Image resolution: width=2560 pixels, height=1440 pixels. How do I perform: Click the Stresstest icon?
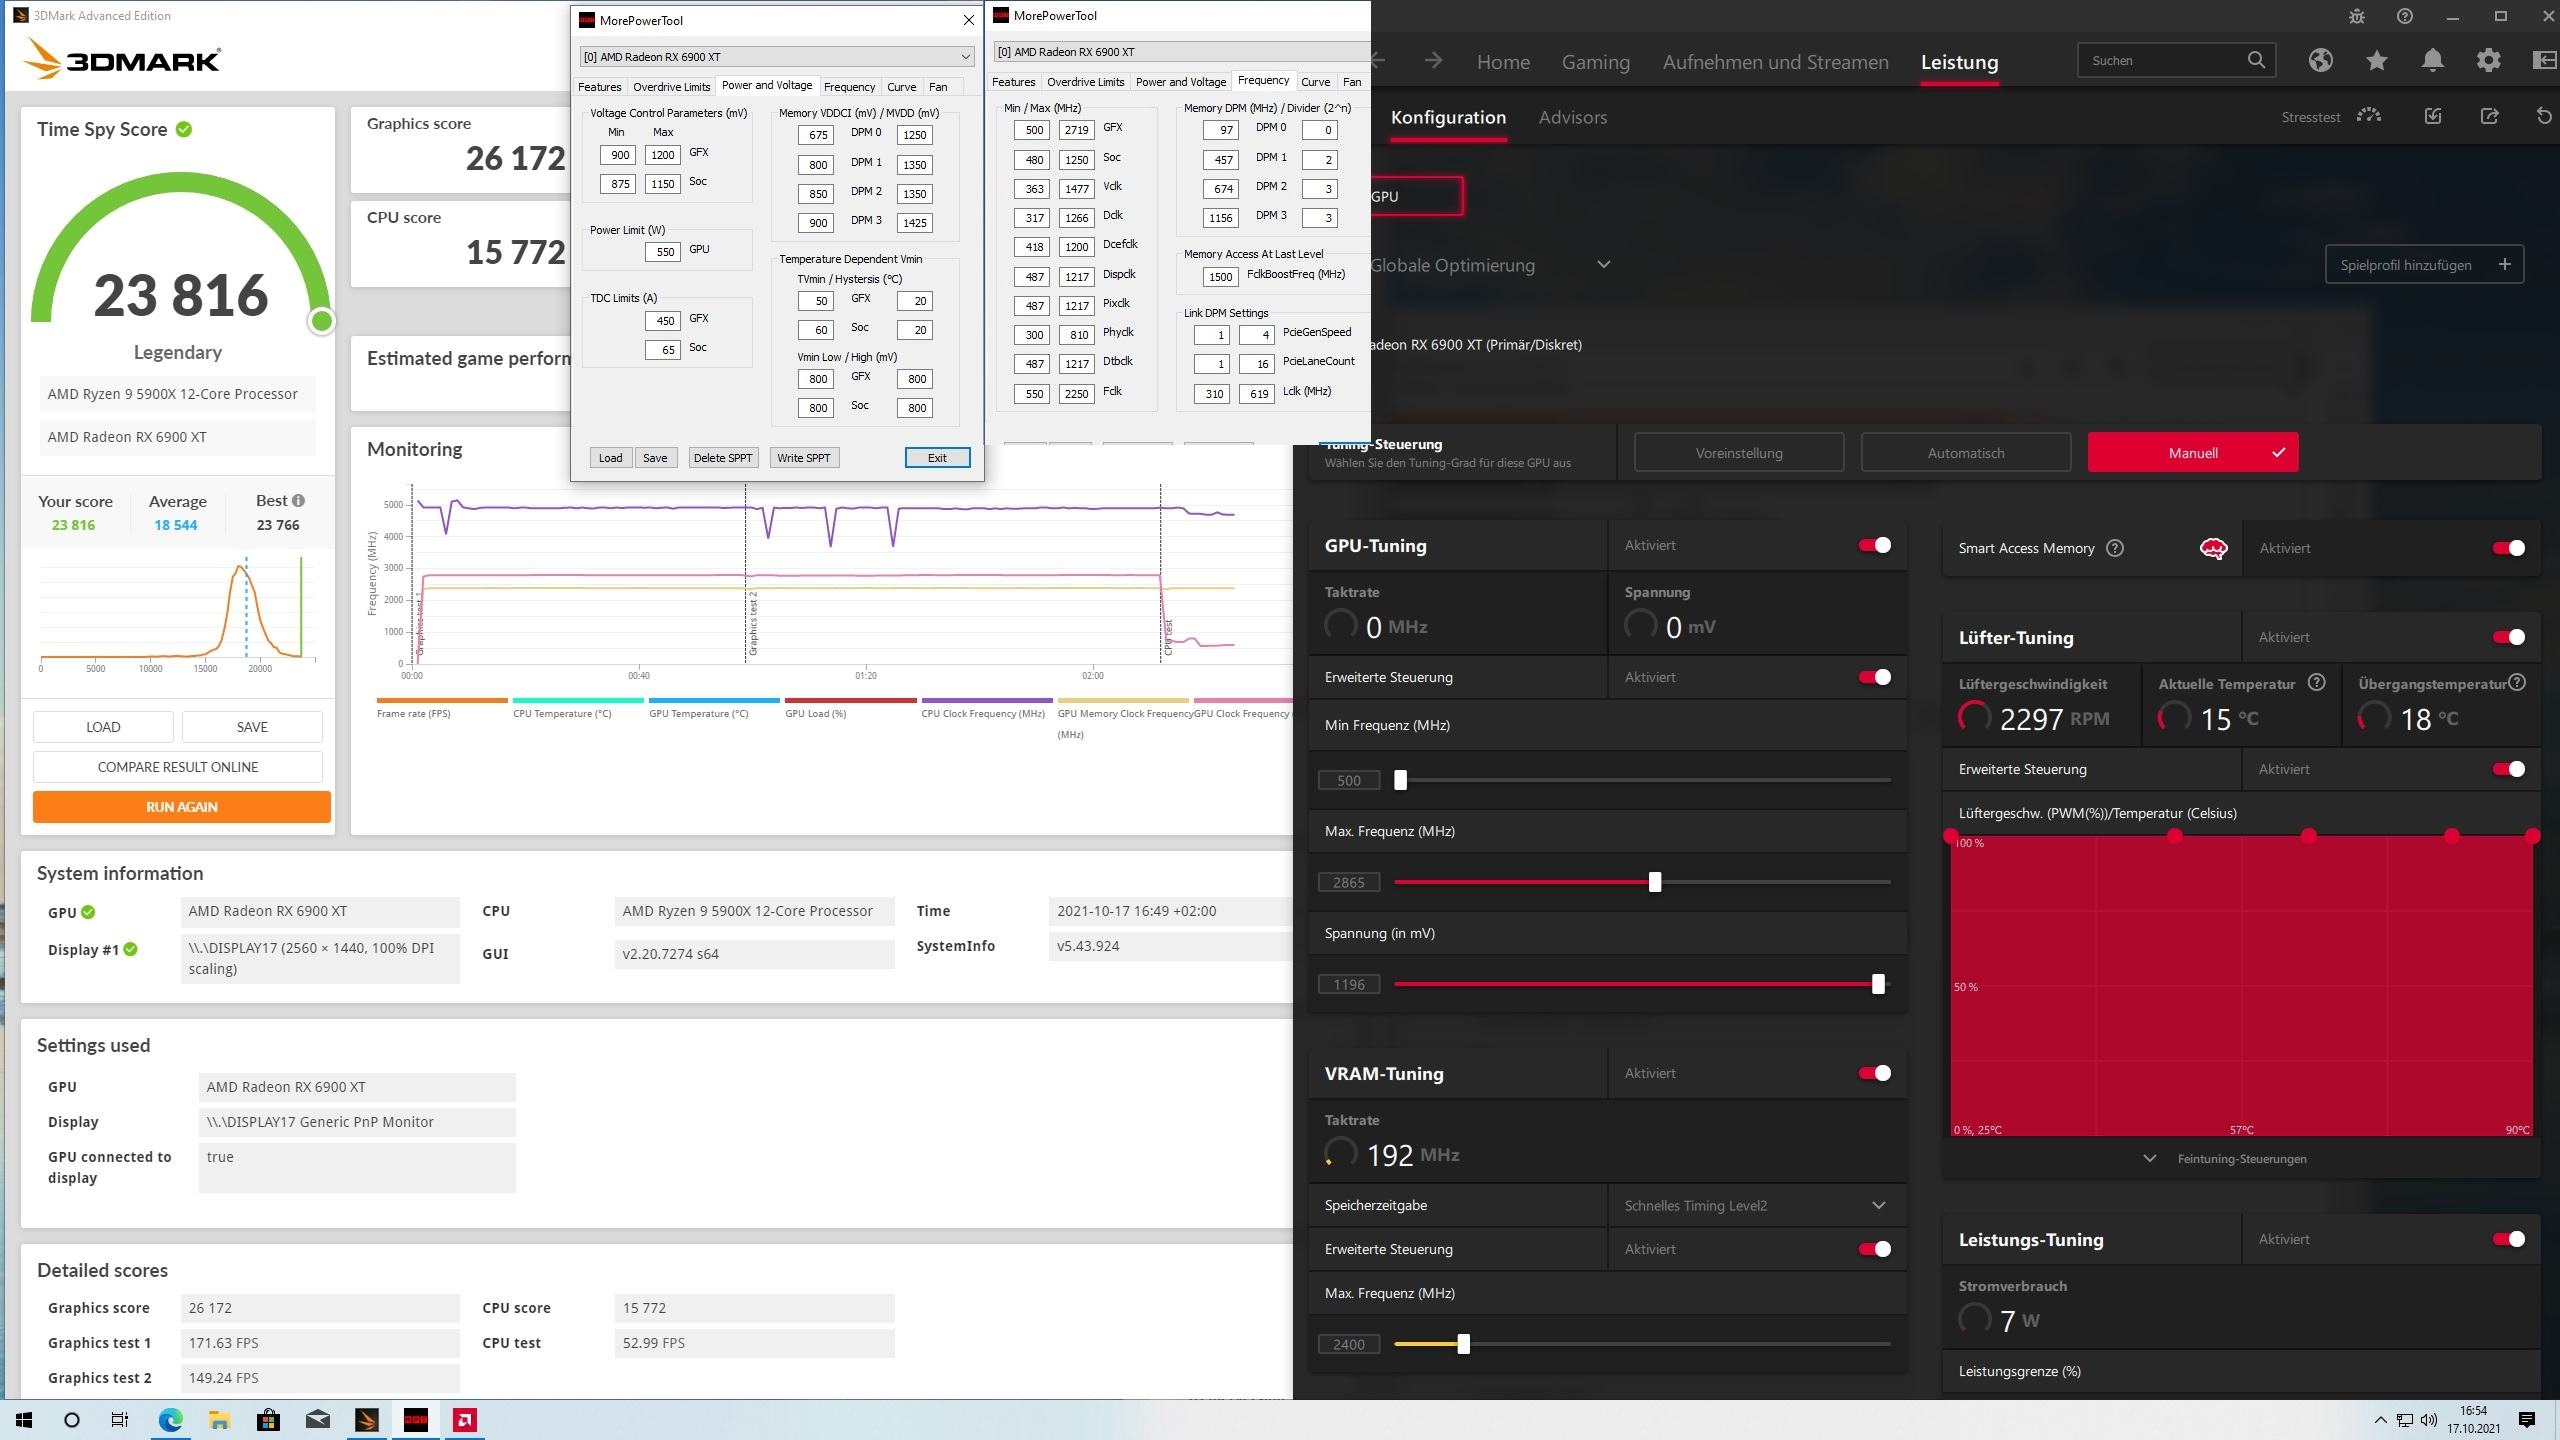click(x=2369, y=116)
